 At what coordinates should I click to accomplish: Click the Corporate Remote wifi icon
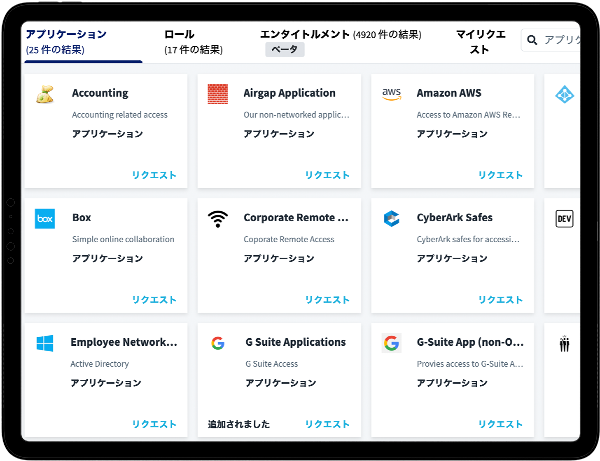(218, 219)
